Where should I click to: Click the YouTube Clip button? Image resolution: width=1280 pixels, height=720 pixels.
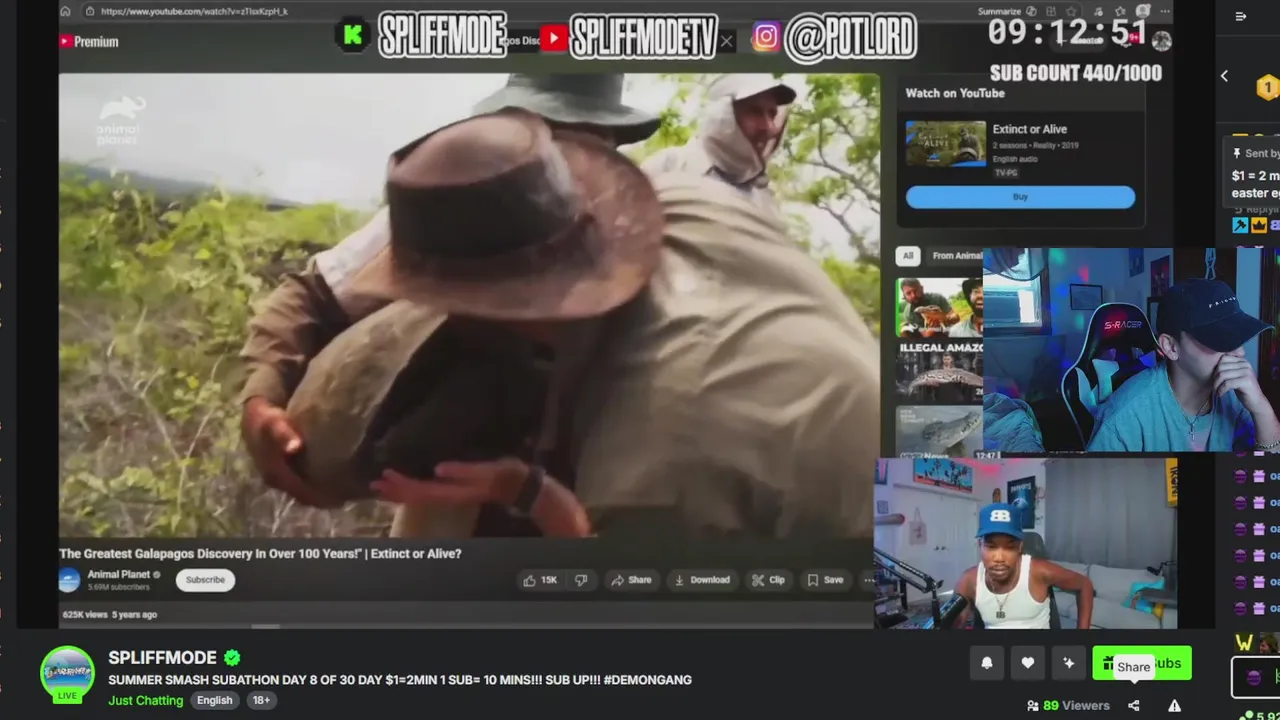(768, 580)
